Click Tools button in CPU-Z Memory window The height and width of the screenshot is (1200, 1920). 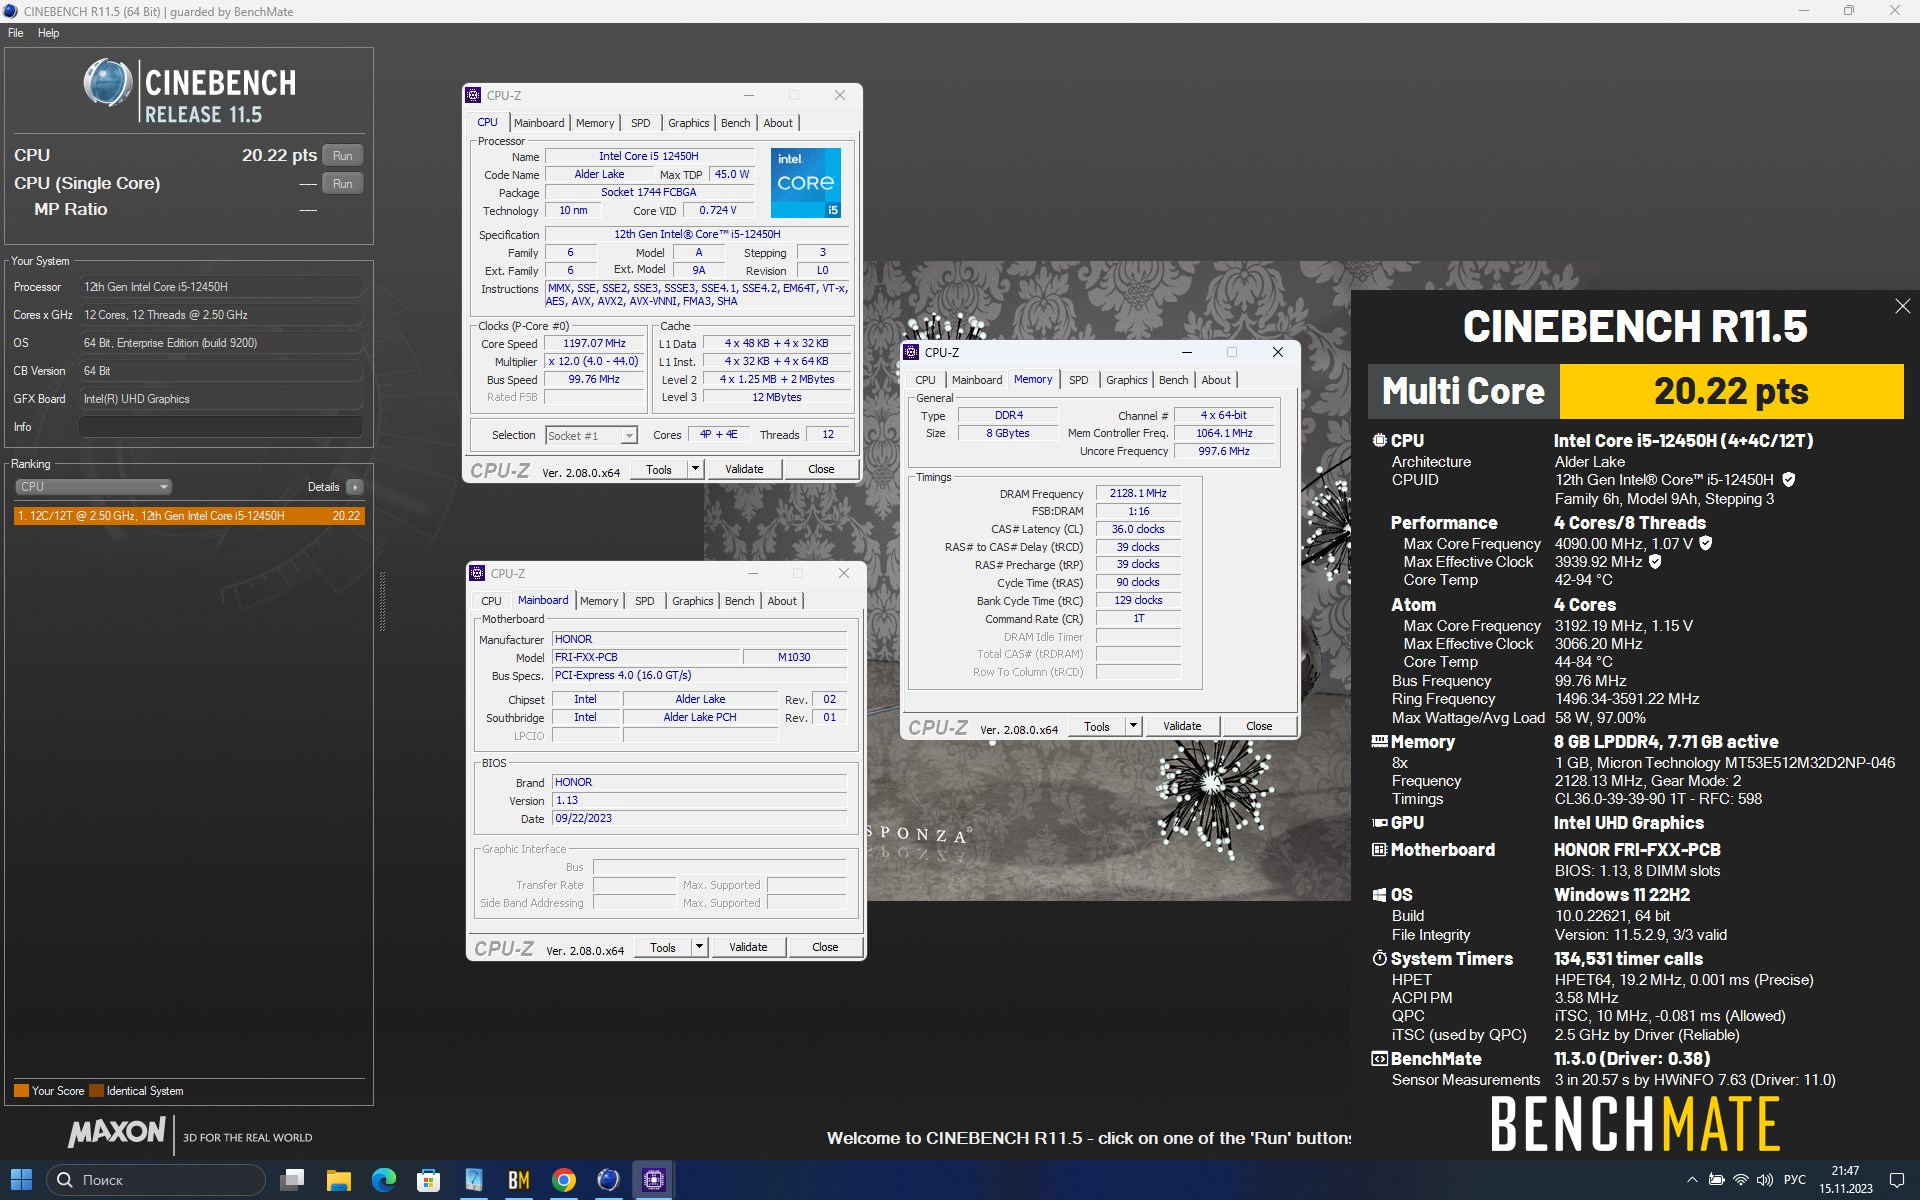point(1097,726)
